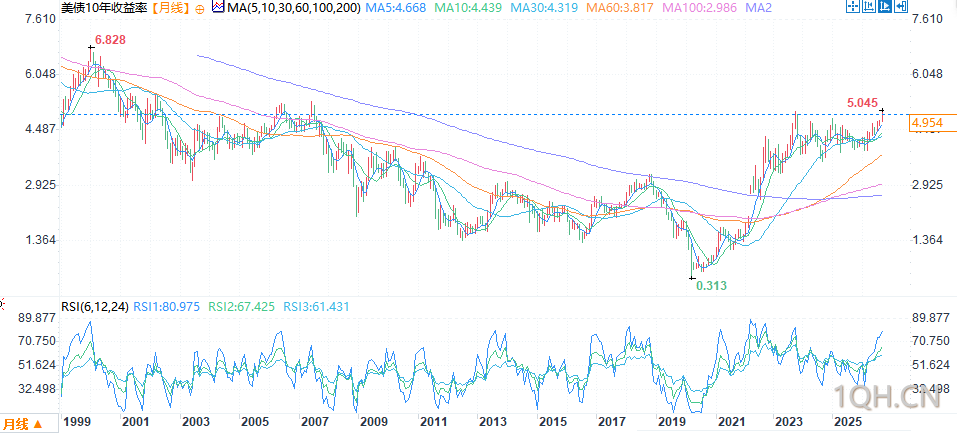Viewport: 957px width, 433px height.
Task: Click the RSI2:67.425 legend value
Action: tap(242, 307)
